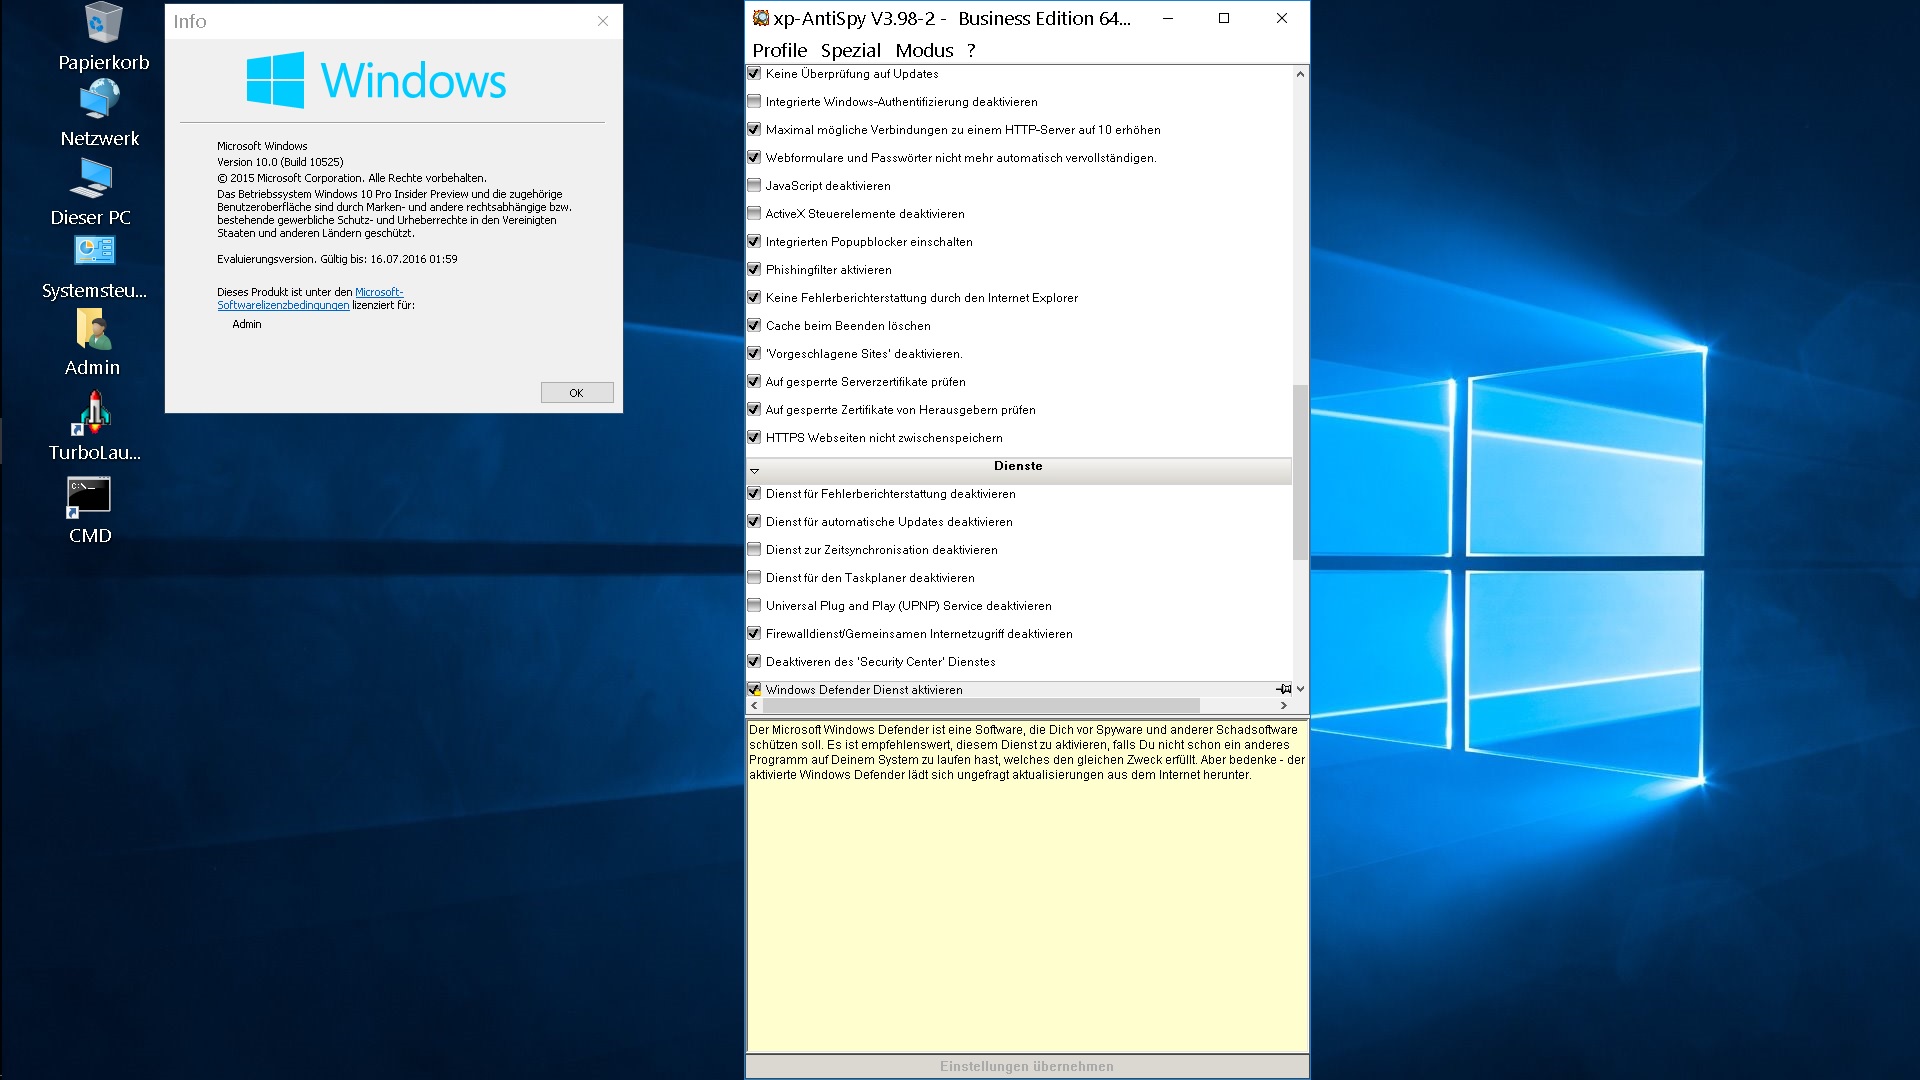
Task: Click the horizontal scrollbar right arrow
Action: pyautogui.click(x=1284, y=706)
